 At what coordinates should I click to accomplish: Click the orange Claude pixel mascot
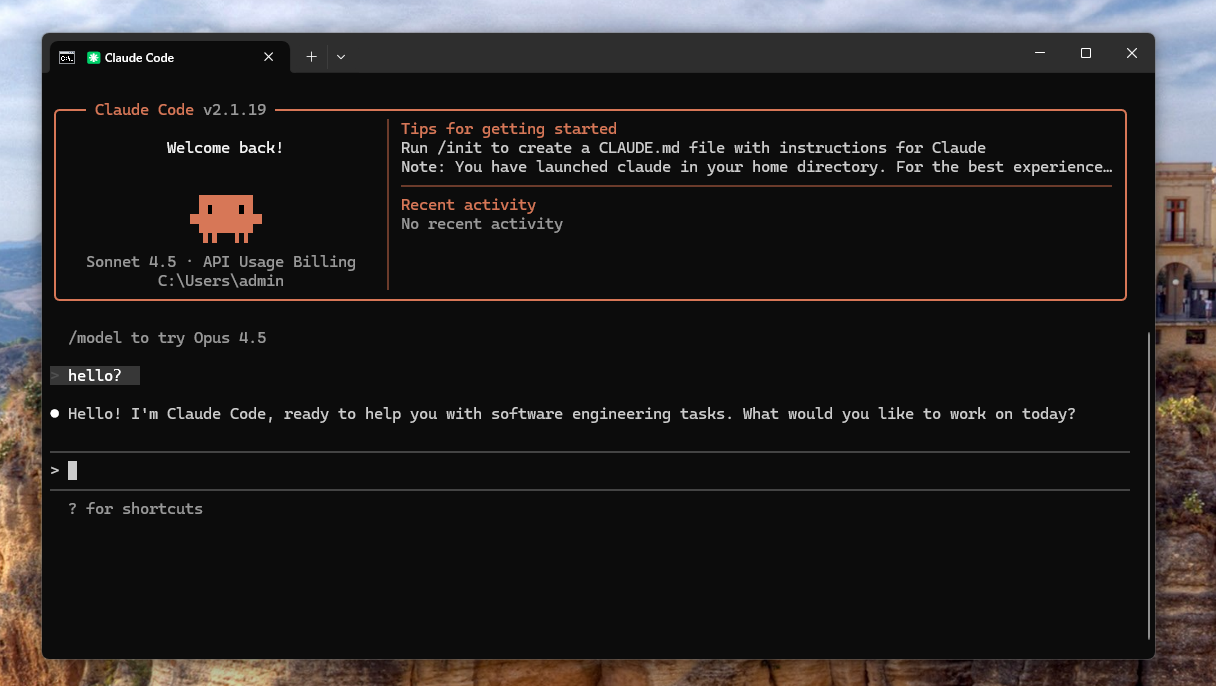click(x=226, y=218)
